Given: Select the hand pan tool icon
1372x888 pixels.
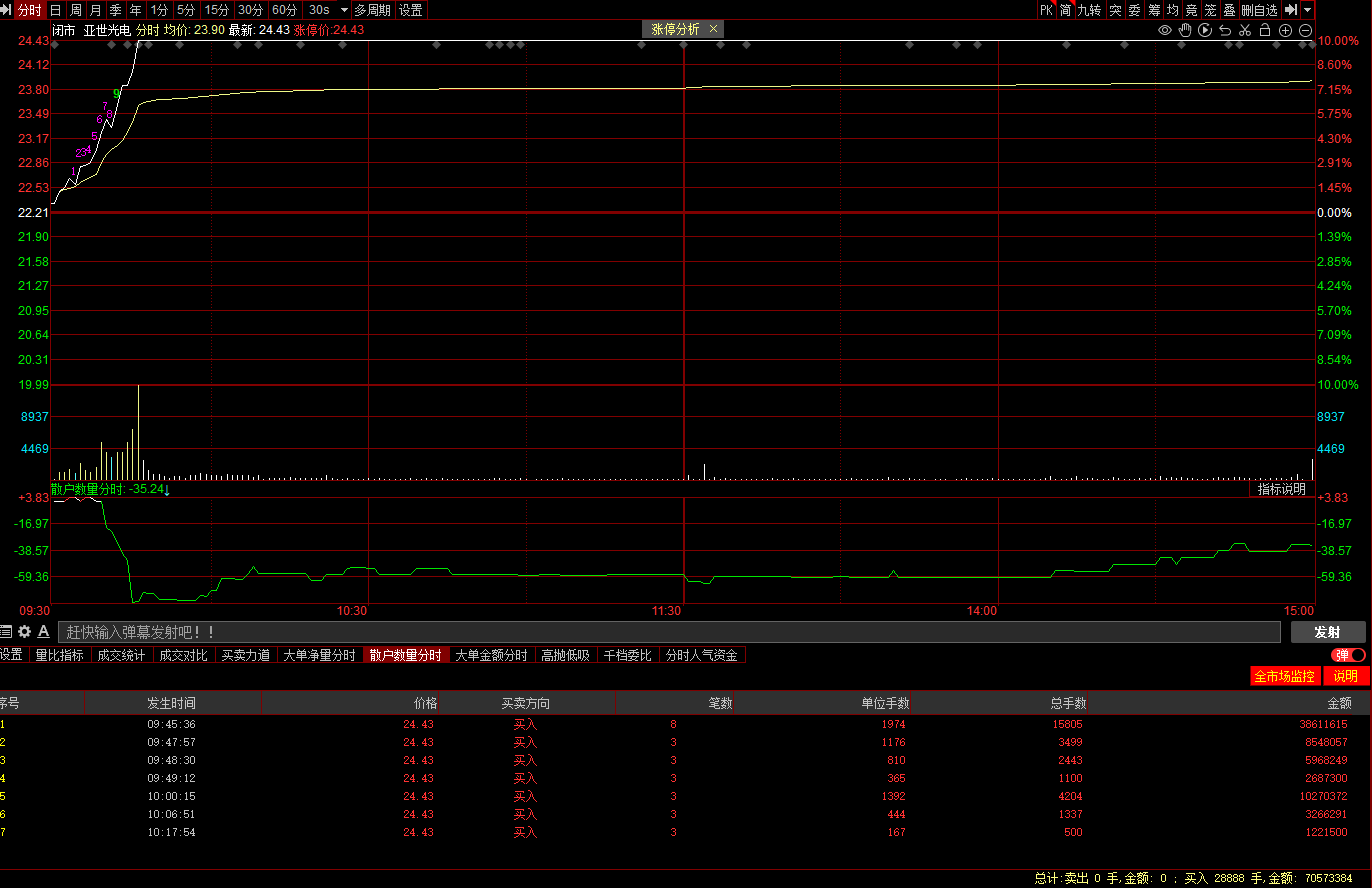Looking at the screenshot, I should click(x=1185, y=30).
